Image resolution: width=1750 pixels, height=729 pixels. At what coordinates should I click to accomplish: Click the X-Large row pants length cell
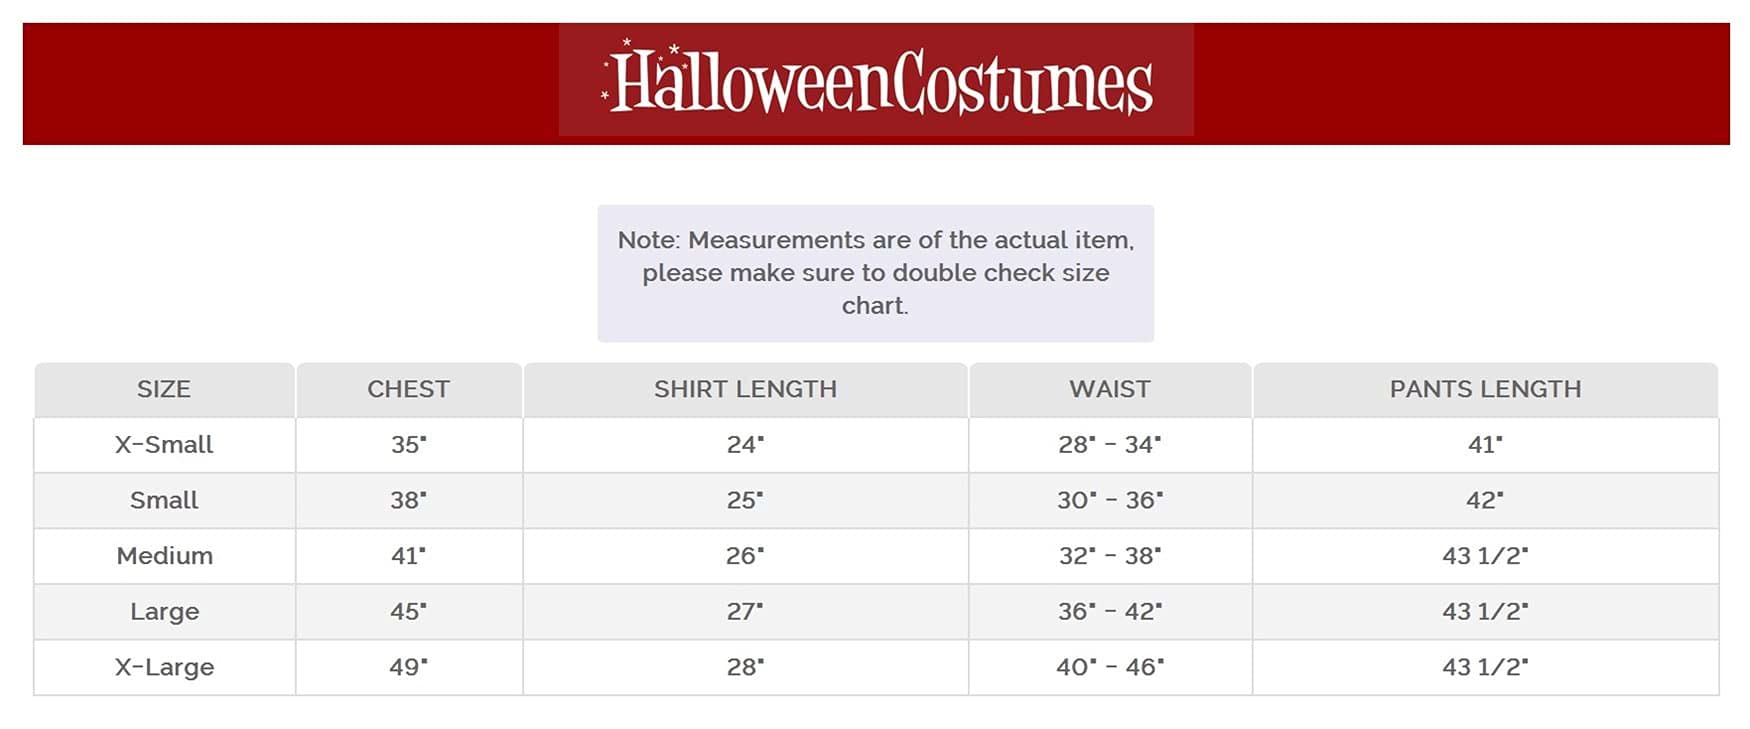click(1485, 667)
